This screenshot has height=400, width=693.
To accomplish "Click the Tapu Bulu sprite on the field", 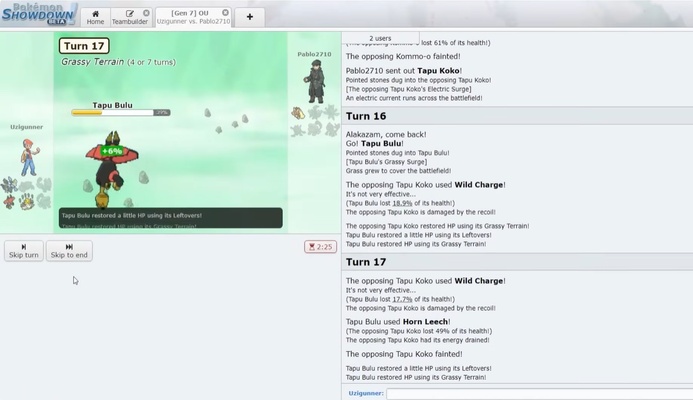I will [x=111, y=169].
